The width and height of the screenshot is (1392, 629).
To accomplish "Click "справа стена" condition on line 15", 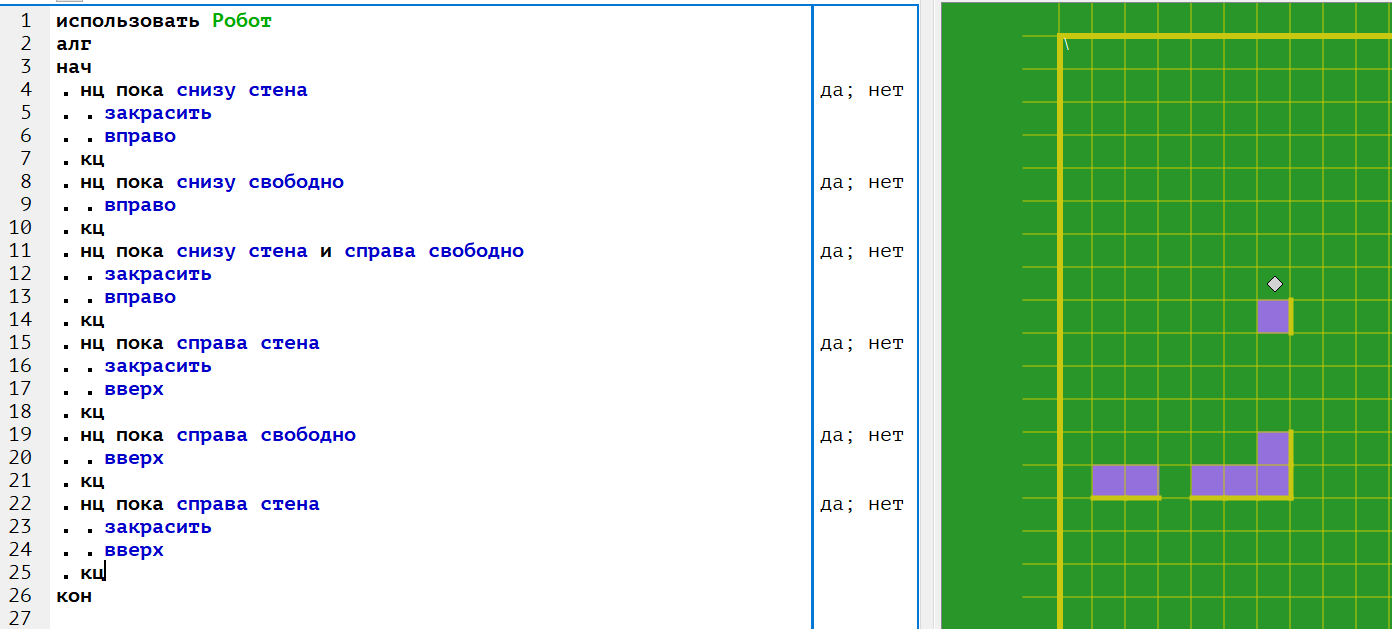I will [248, 343].
